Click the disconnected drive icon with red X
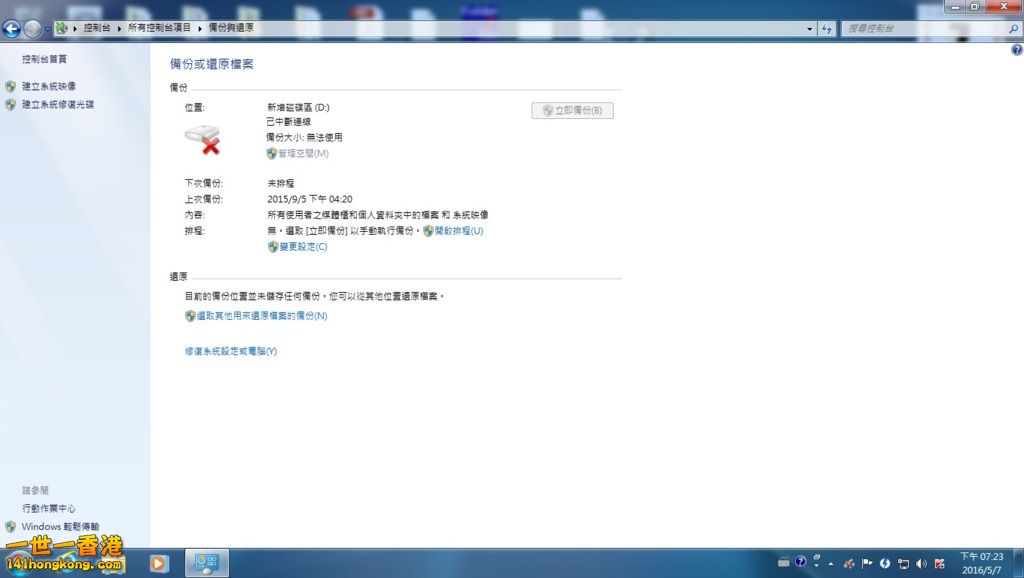 pos(202,140)
